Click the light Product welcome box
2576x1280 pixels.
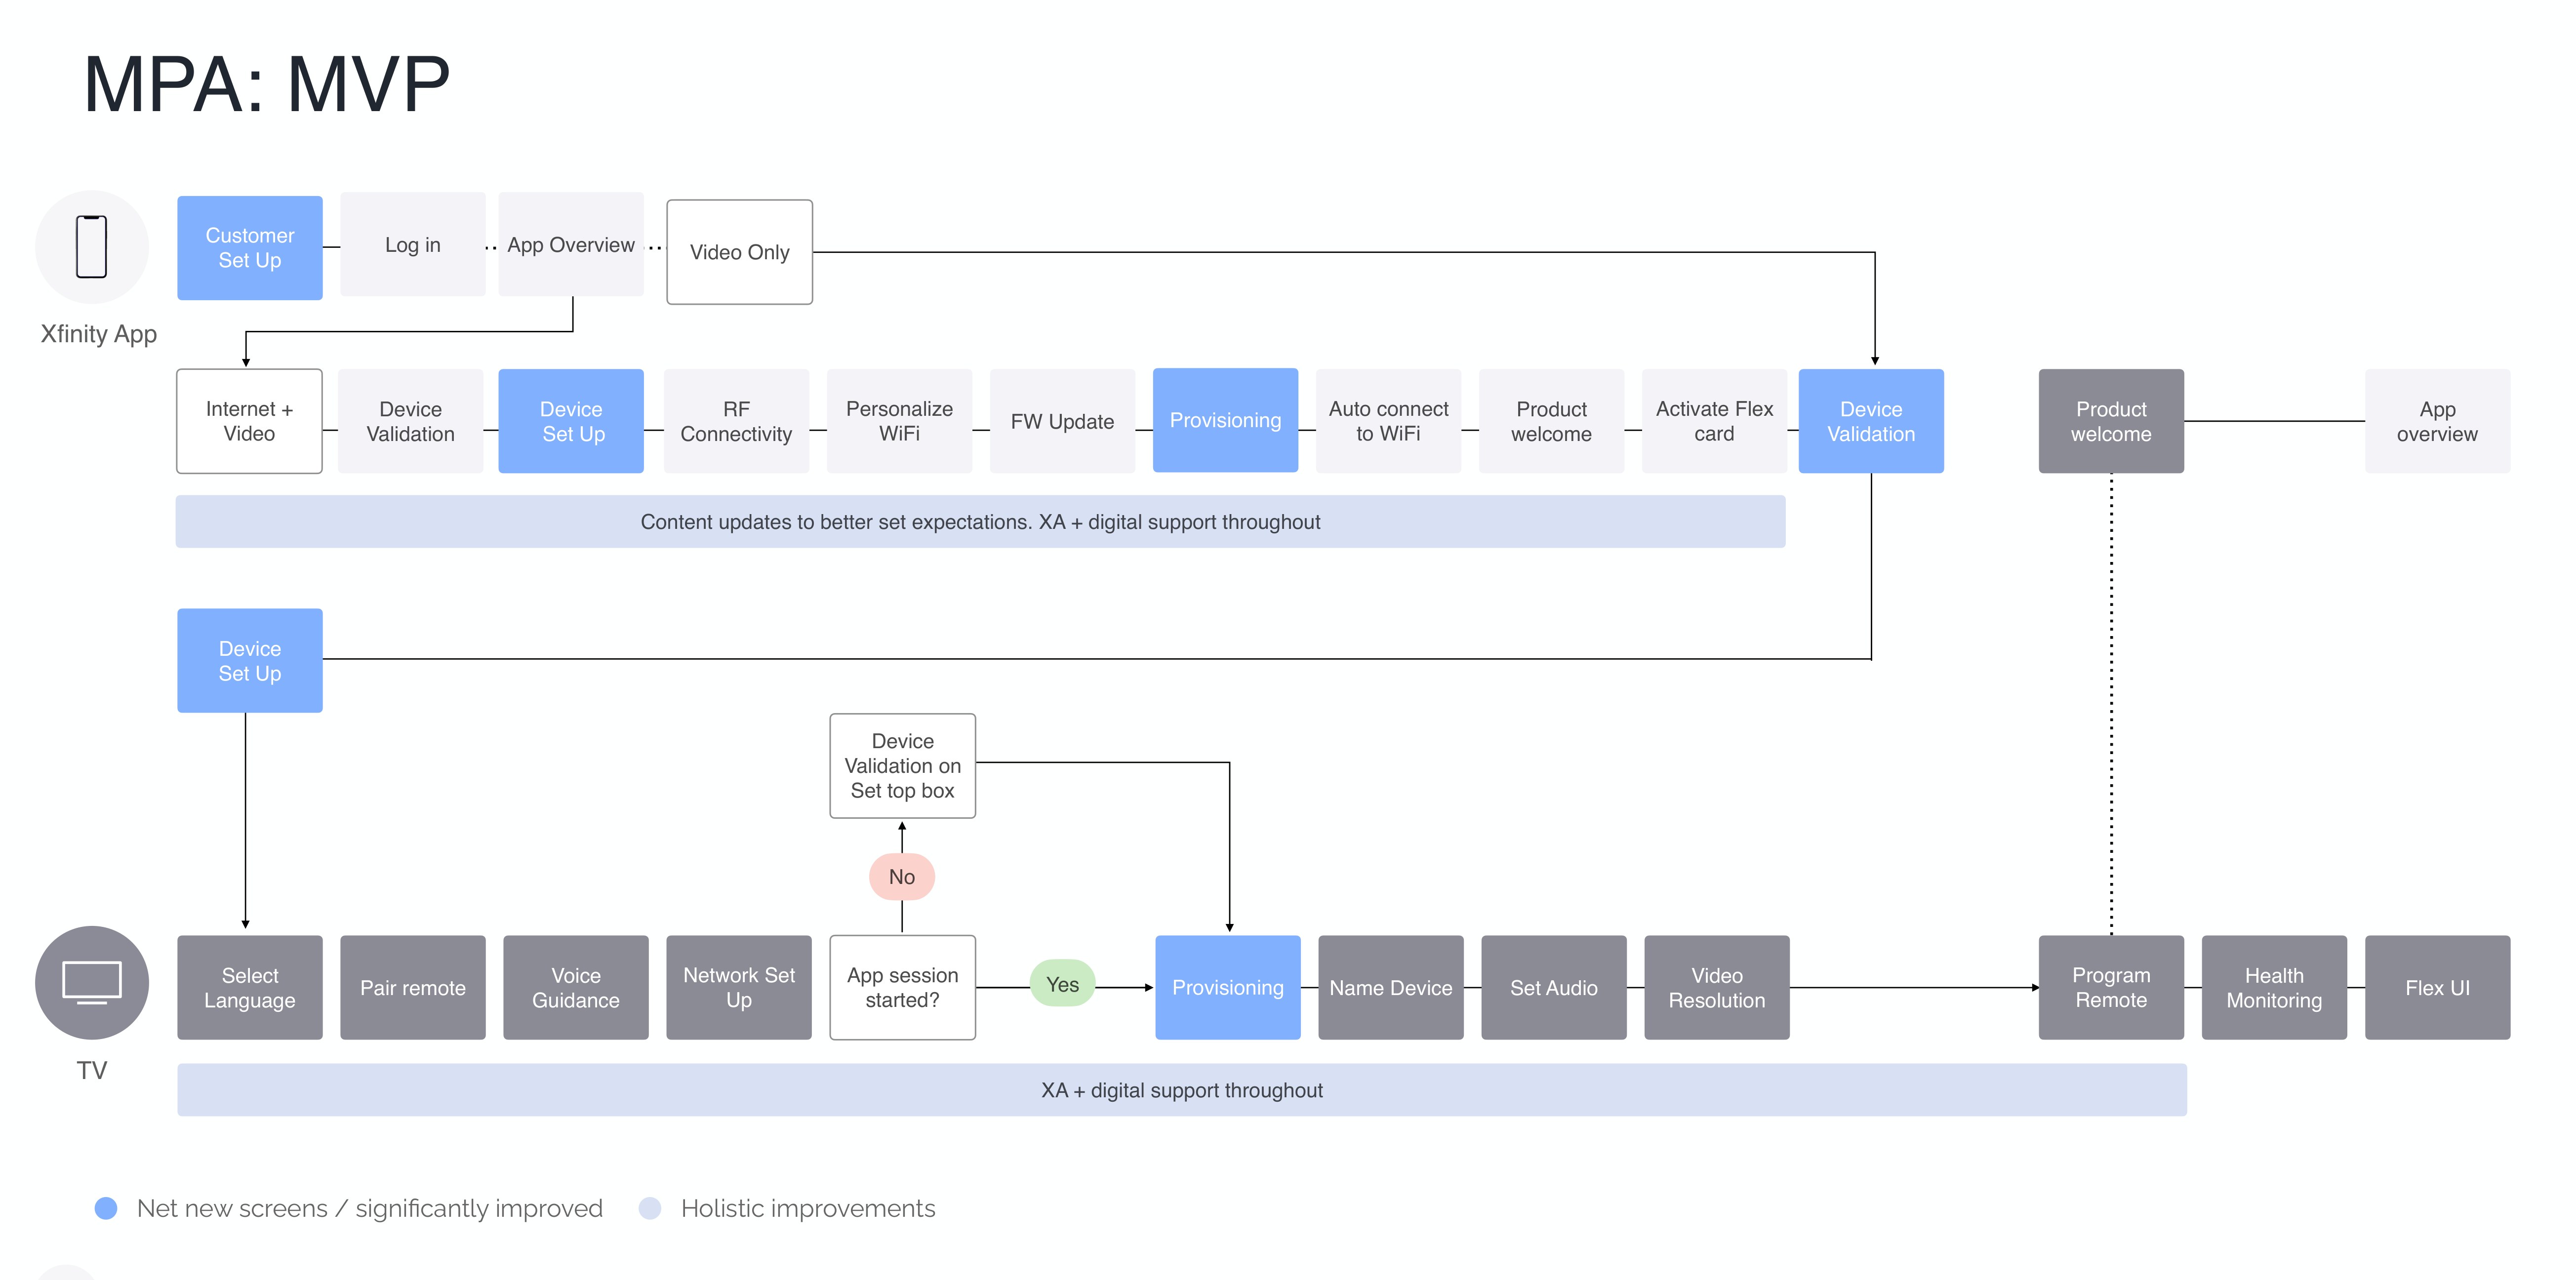pos(1552,421)
